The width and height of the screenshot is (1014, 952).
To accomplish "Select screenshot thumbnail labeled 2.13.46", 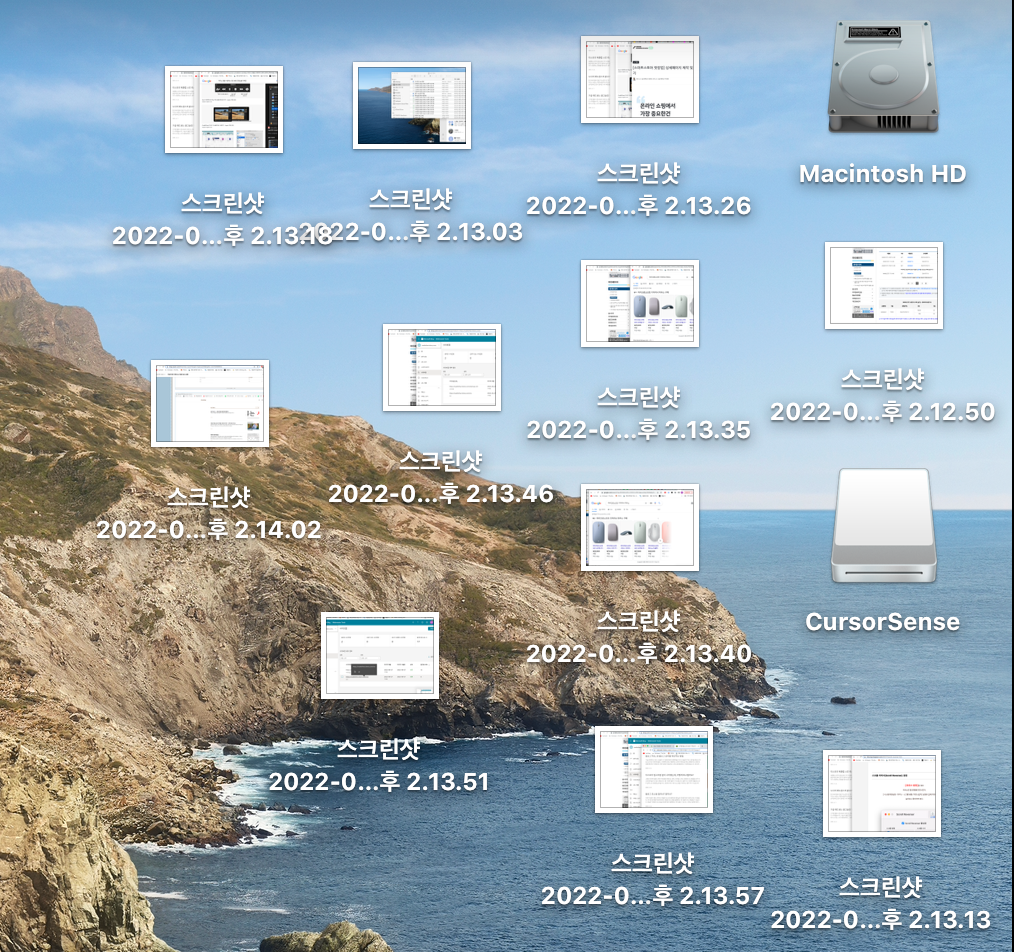I will (x=442, y=367).
